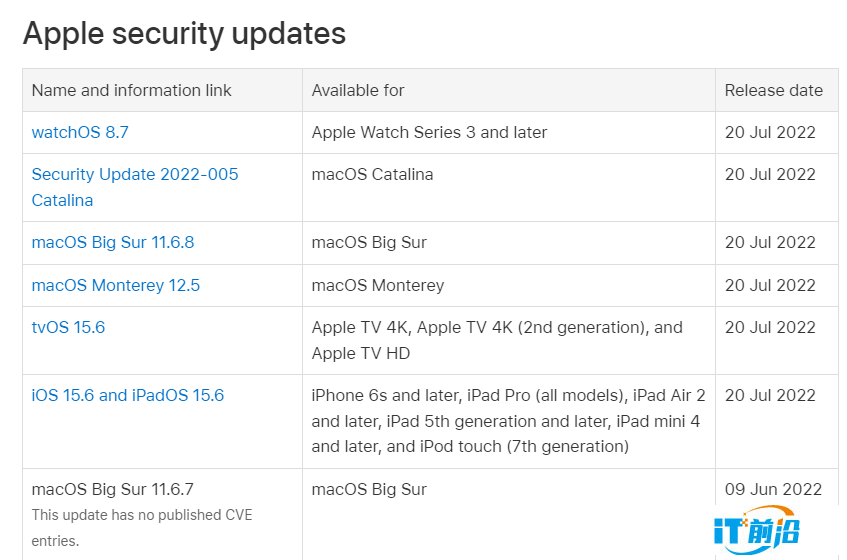
Task: Click the no published CVE entries note
Action: [142, 528]
